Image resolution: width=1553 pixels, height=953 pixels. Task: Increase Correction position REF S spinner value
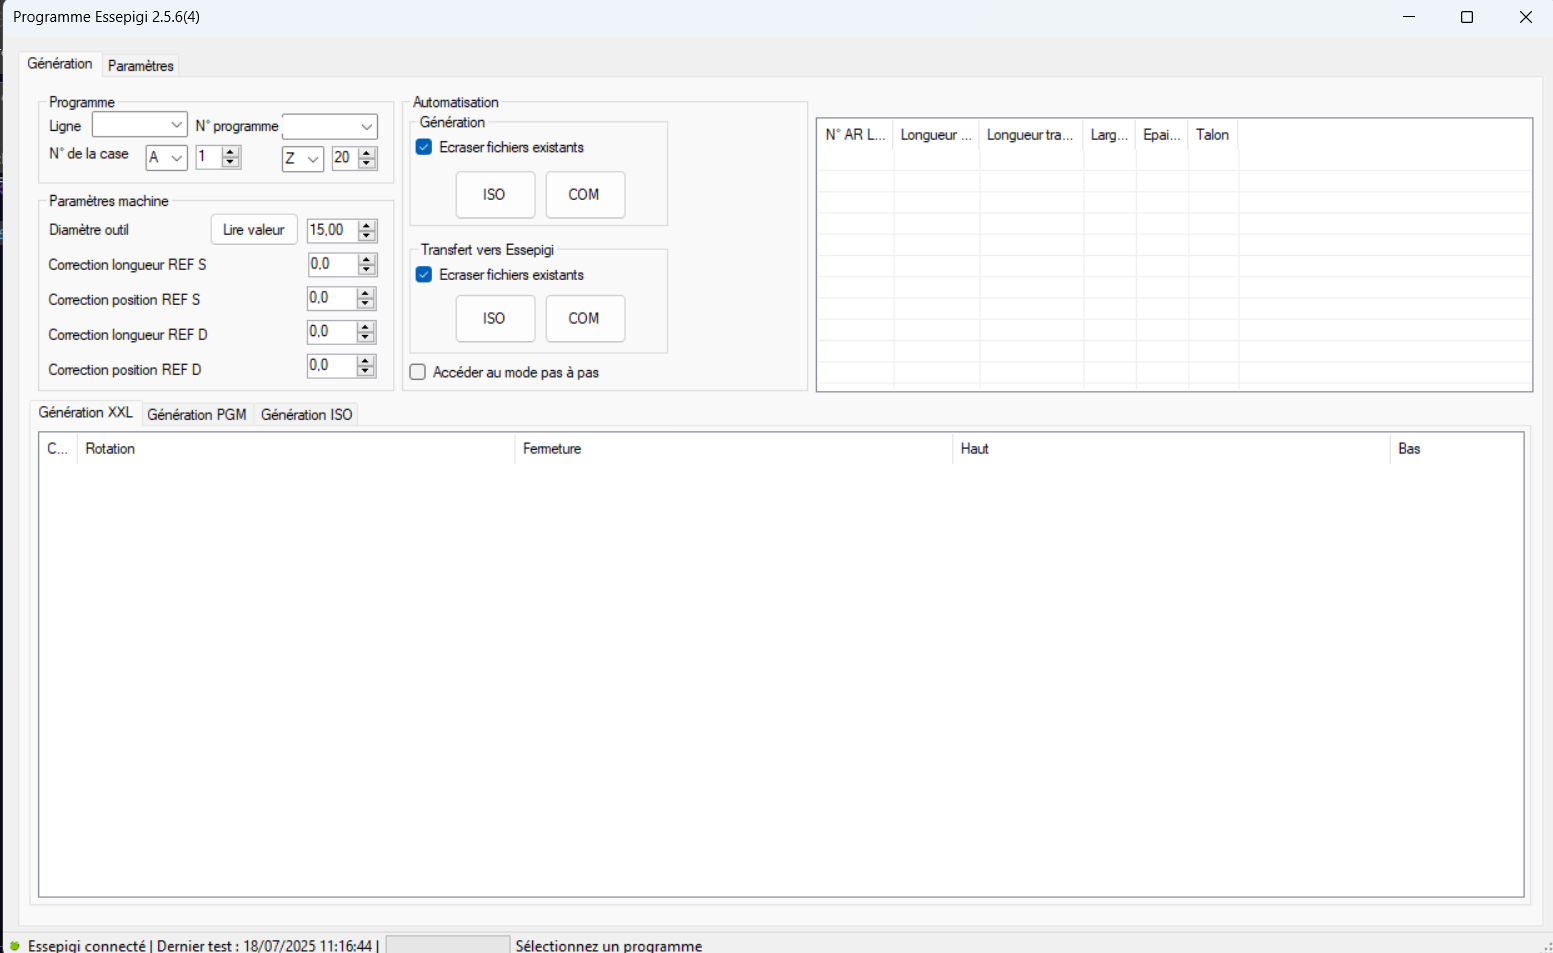tap(366, 293)
